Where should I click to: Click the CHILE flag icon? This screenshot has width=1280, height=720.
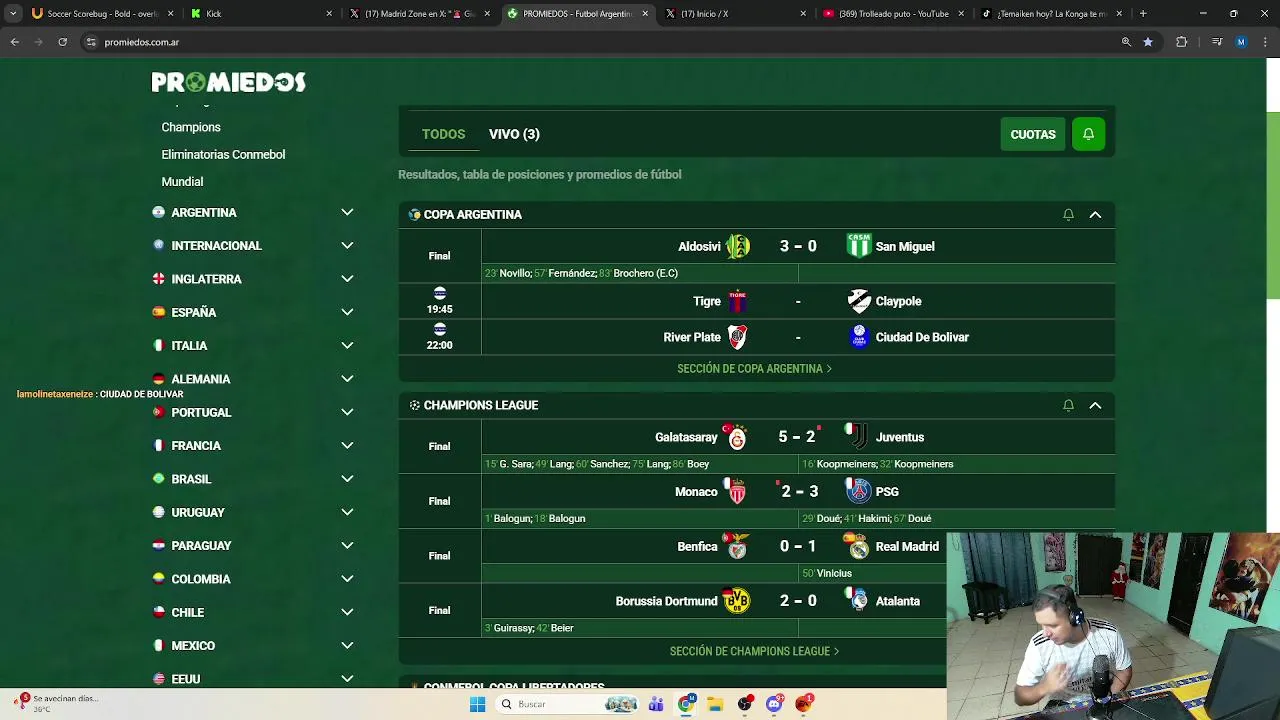click(x=158, y=612)
